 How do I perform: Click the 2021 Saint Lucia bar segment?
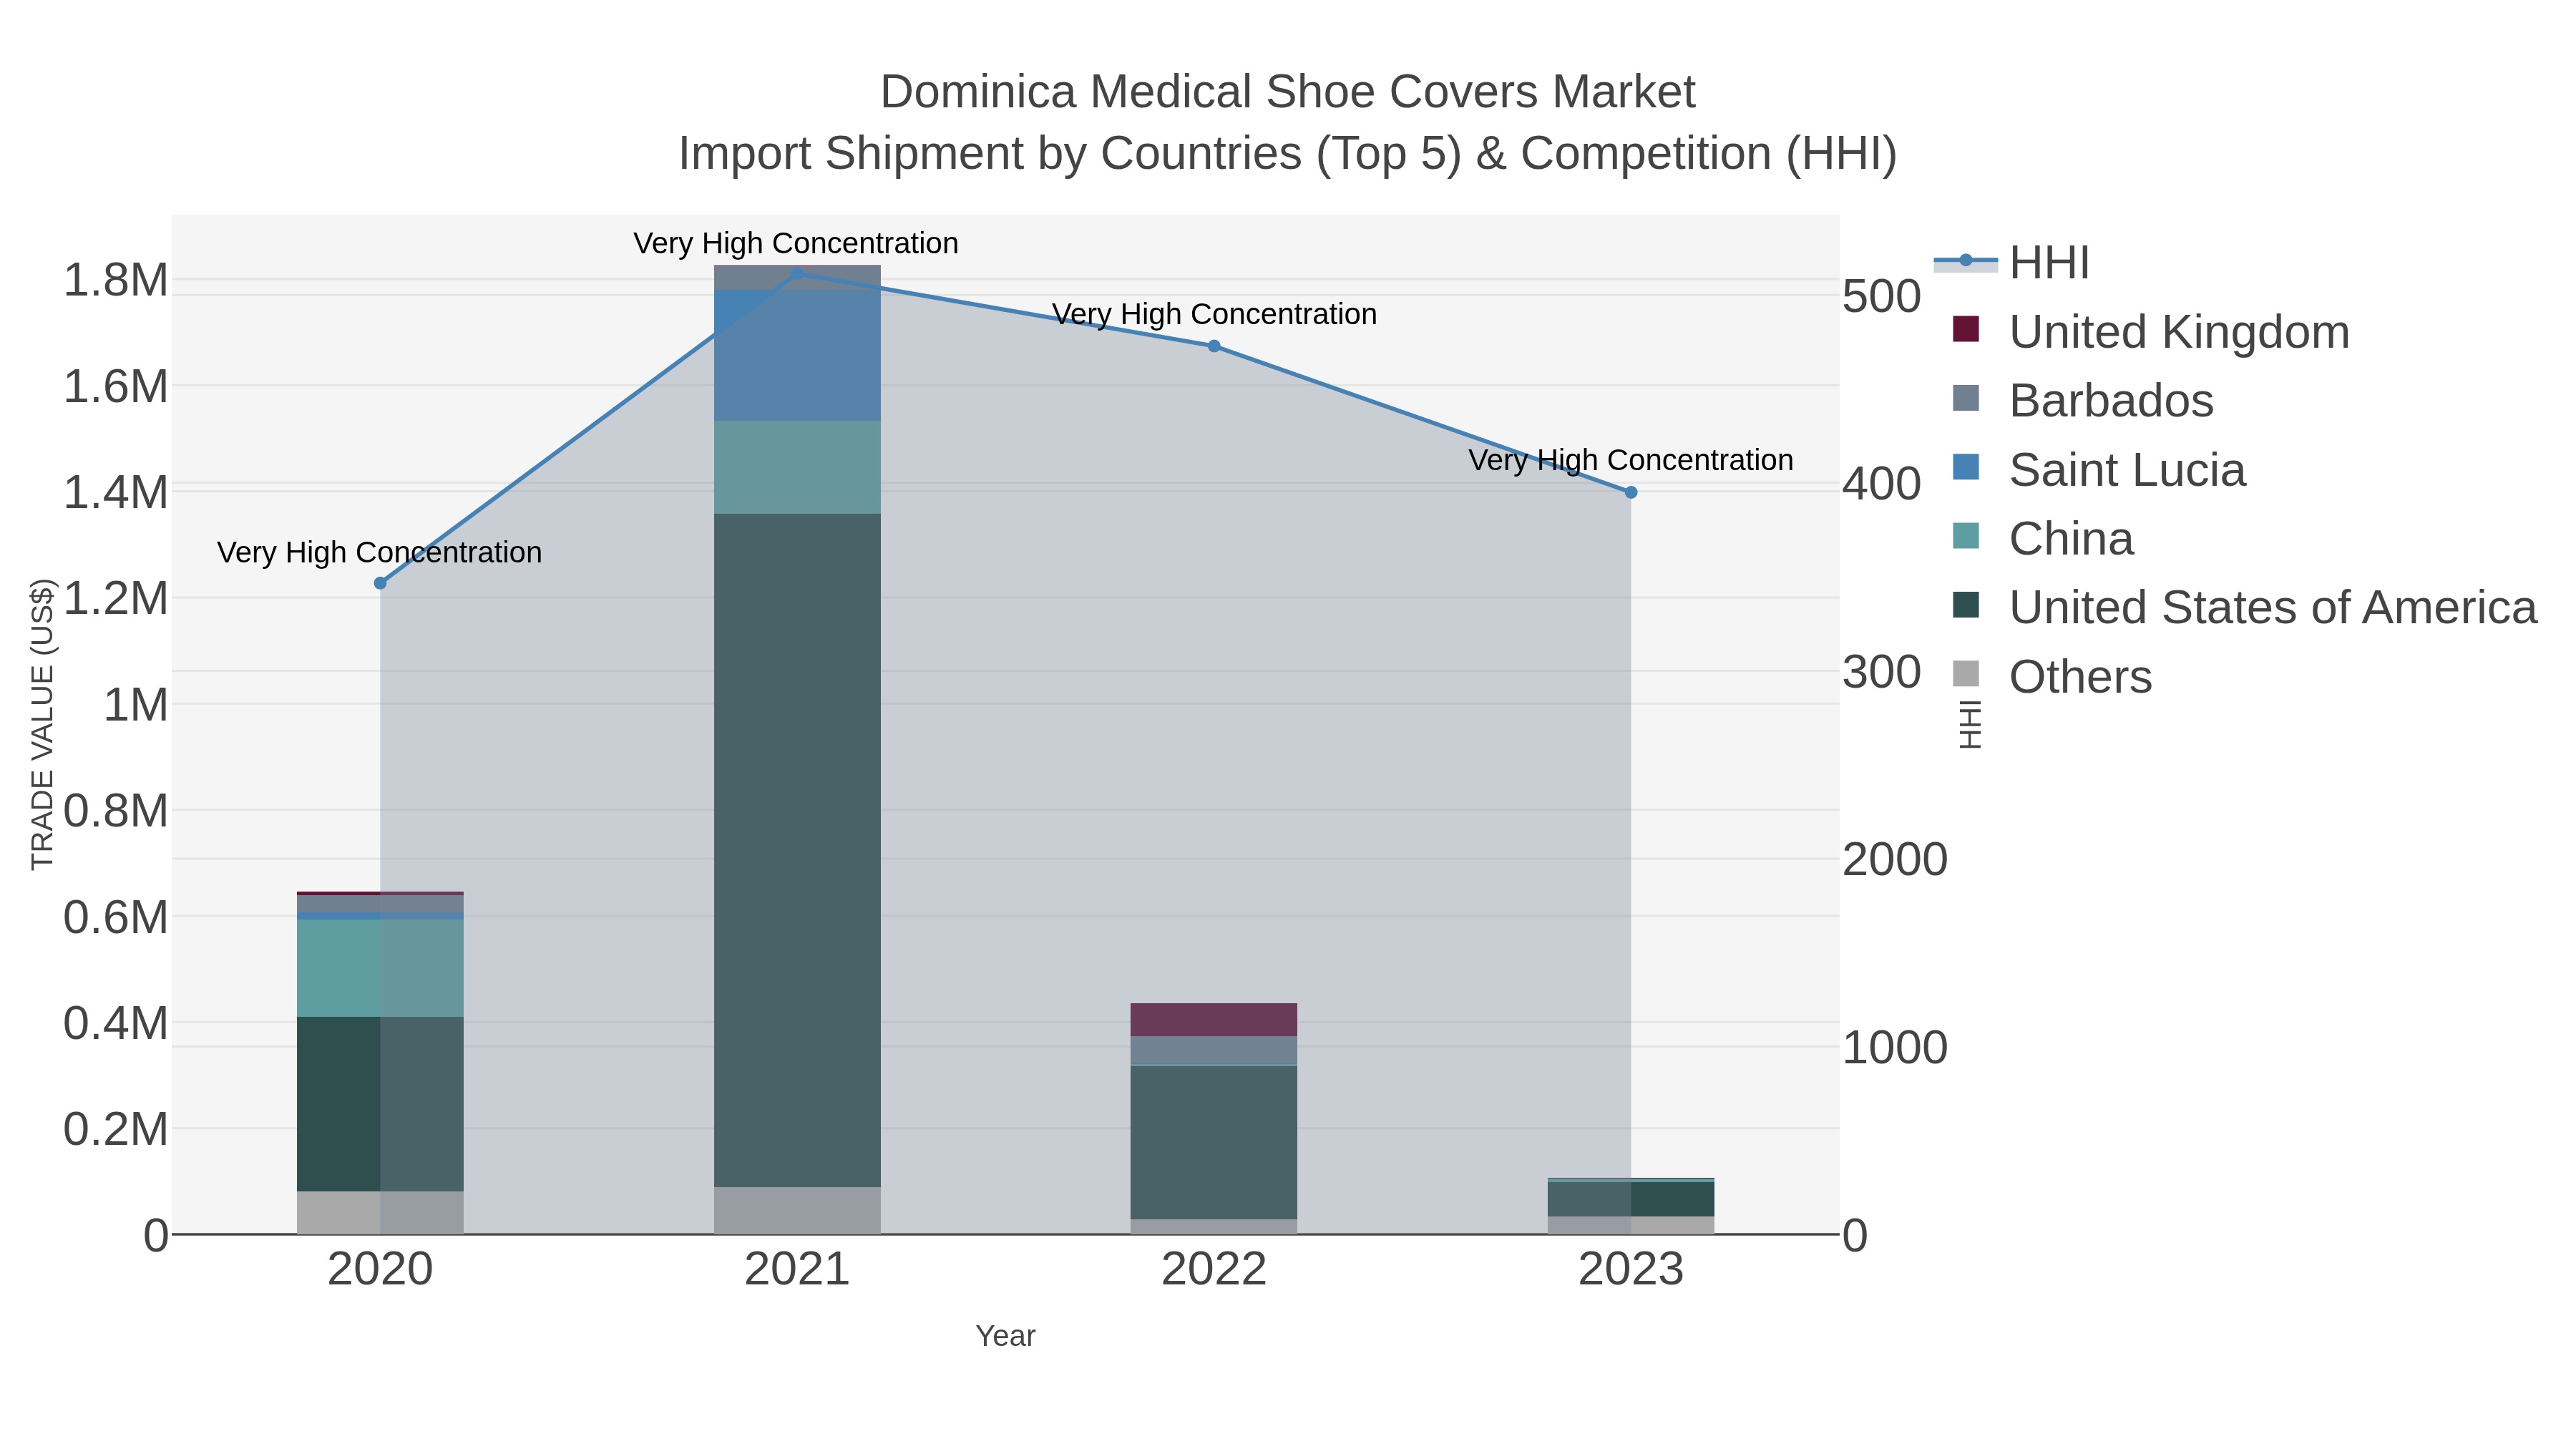[x=797, y=355]
